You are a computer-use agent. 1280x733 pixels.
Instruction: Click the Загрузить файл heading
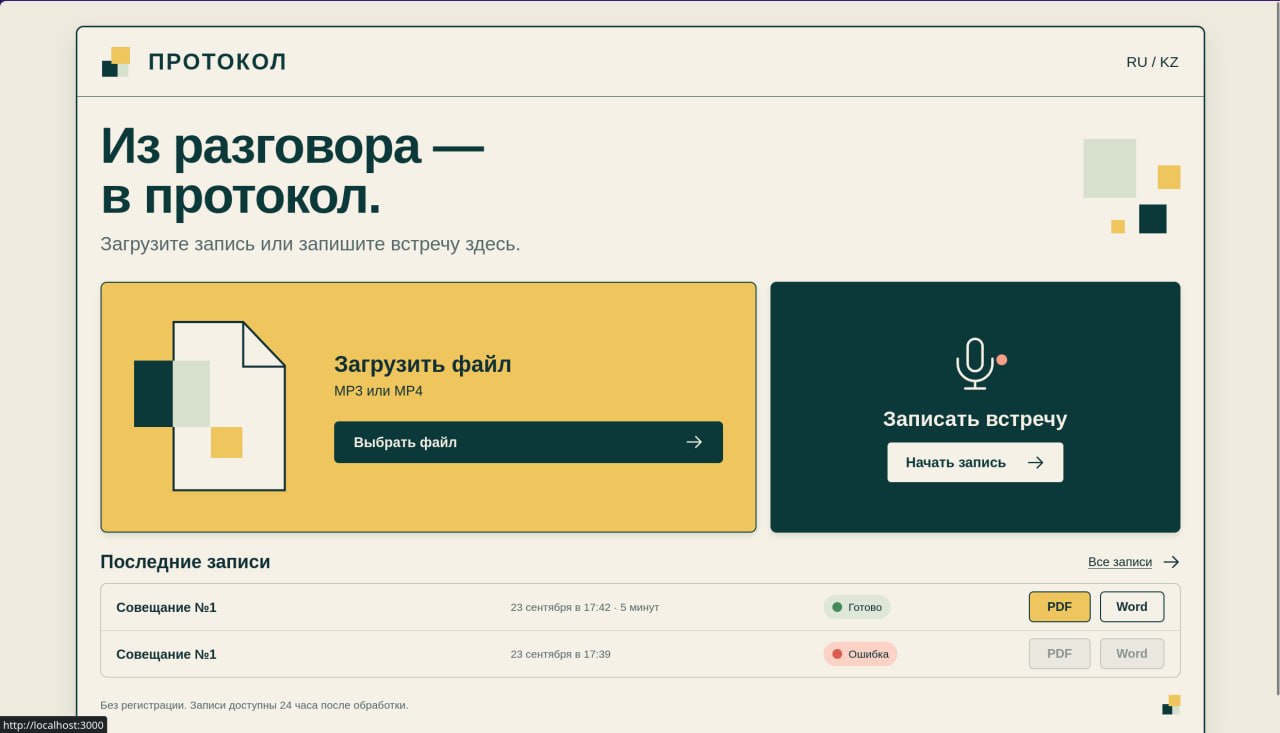click(x=423, y=364)
